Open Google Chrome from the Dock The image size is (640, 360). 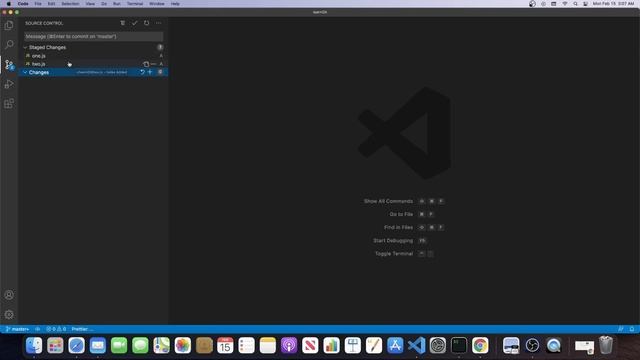(x=480, y=345)
